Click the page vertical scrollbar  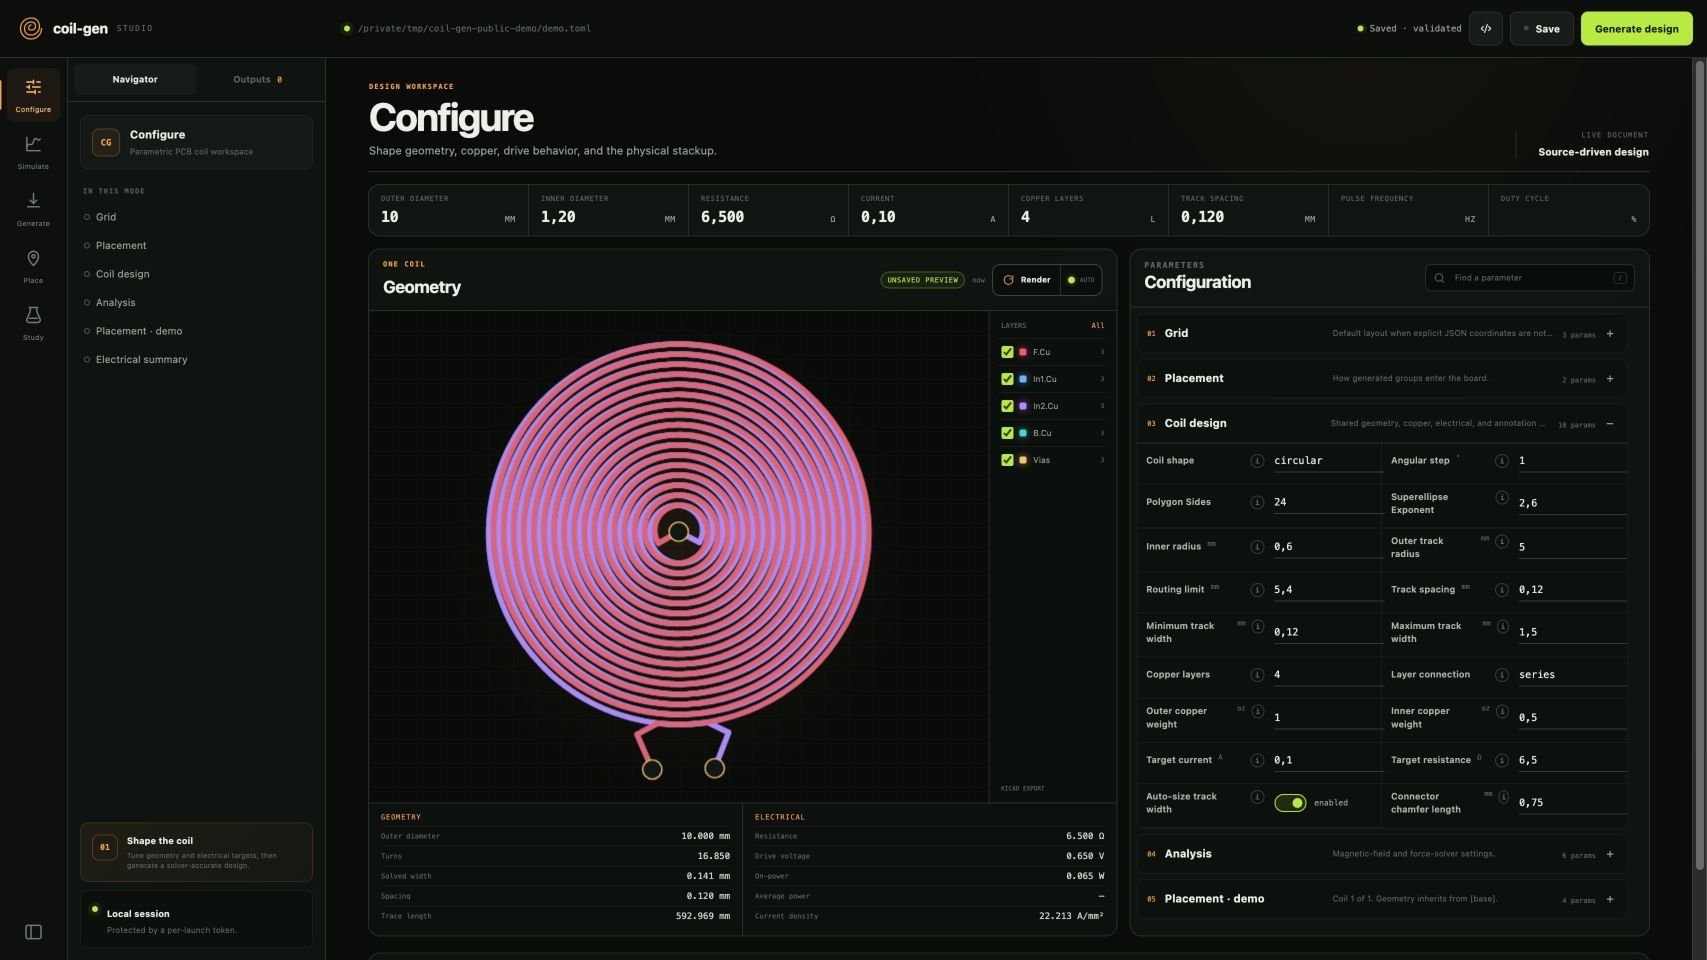(1699, 465)
